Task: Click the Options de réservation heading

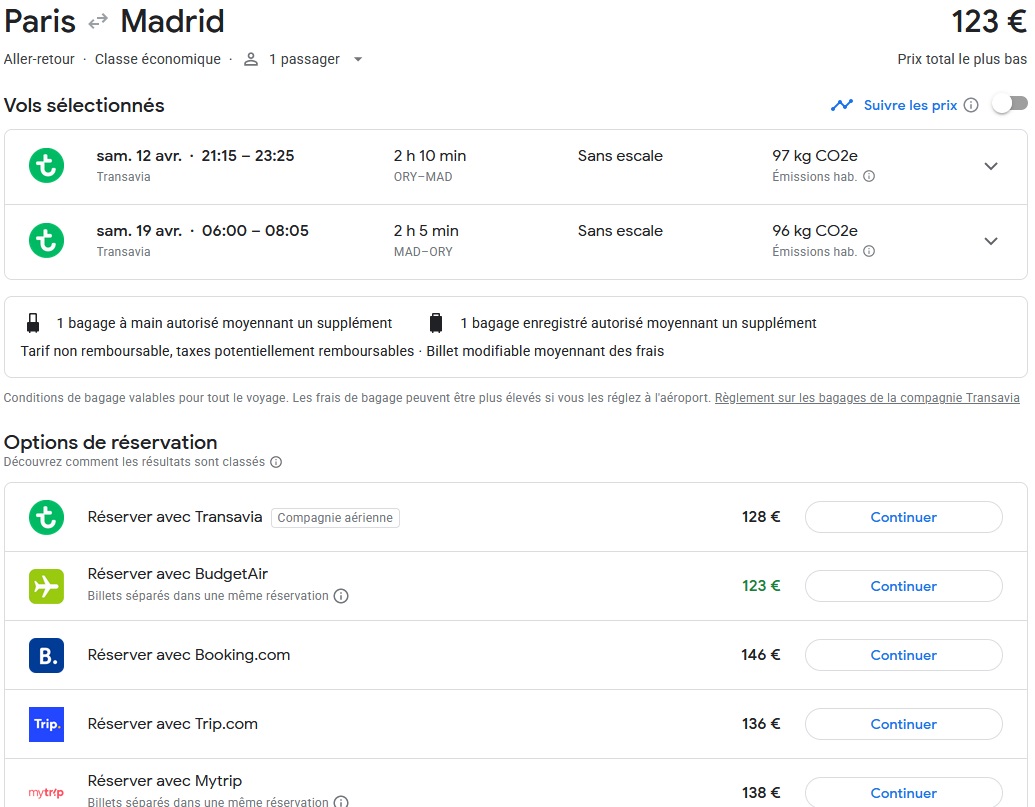Action: tap(111, 442)
